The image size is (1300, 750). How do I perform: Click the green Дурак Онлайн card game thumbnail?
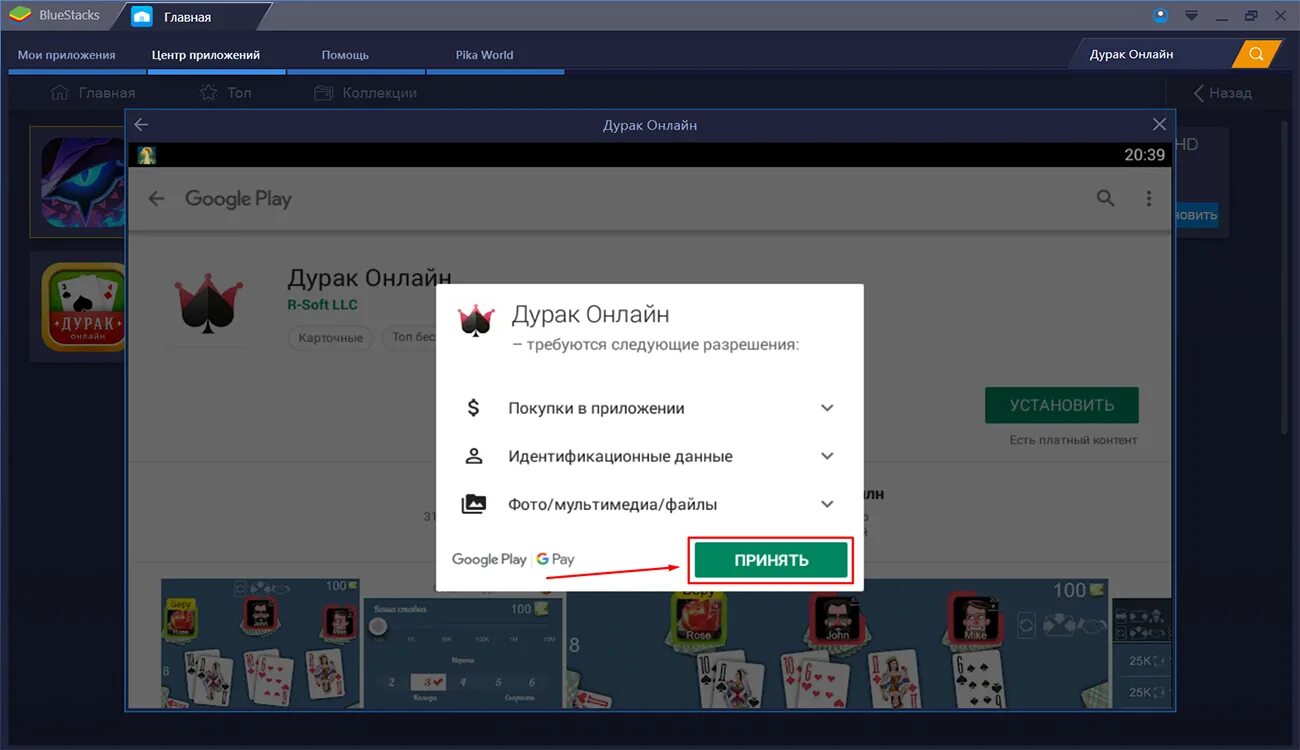82,306
